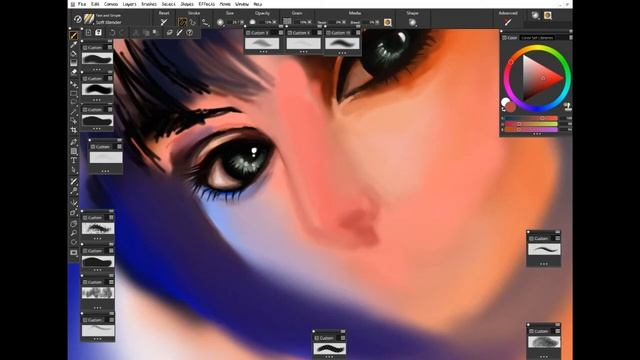
Task: Enable Freehand Strokes mode
Action: click(x=182, y=22)
